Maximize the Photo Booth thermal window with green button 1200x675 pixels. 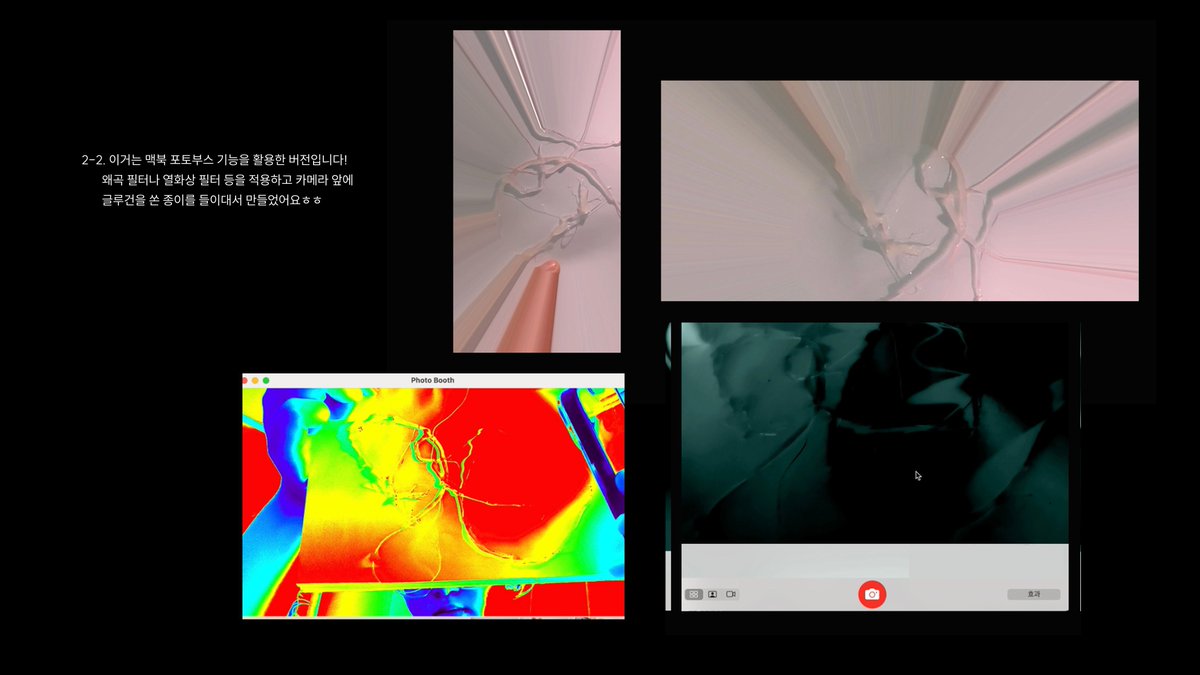tap(266, 380)
